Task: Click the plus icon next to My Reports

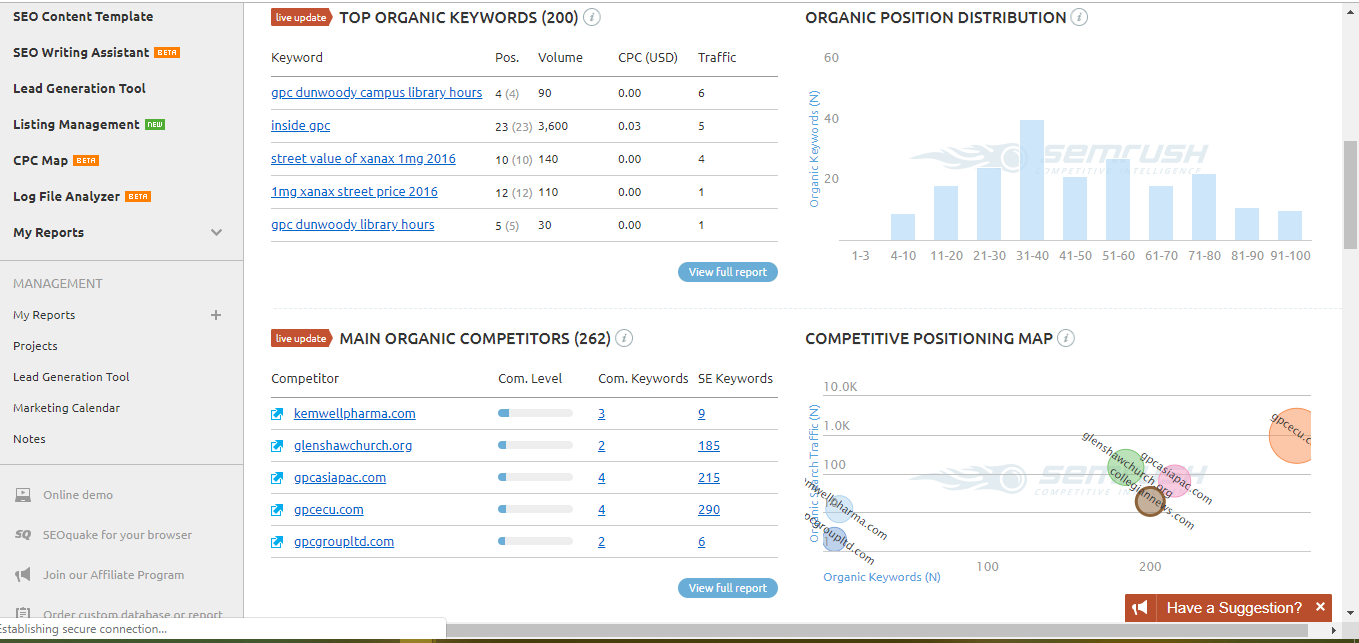Action: 215,315
